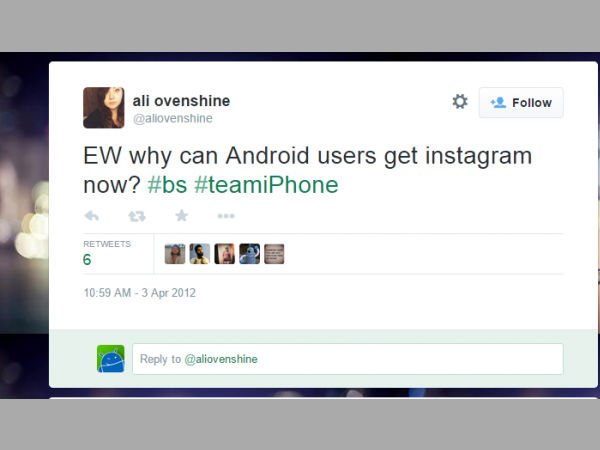Open the #teamiPhone hashtag

[266, 185]
